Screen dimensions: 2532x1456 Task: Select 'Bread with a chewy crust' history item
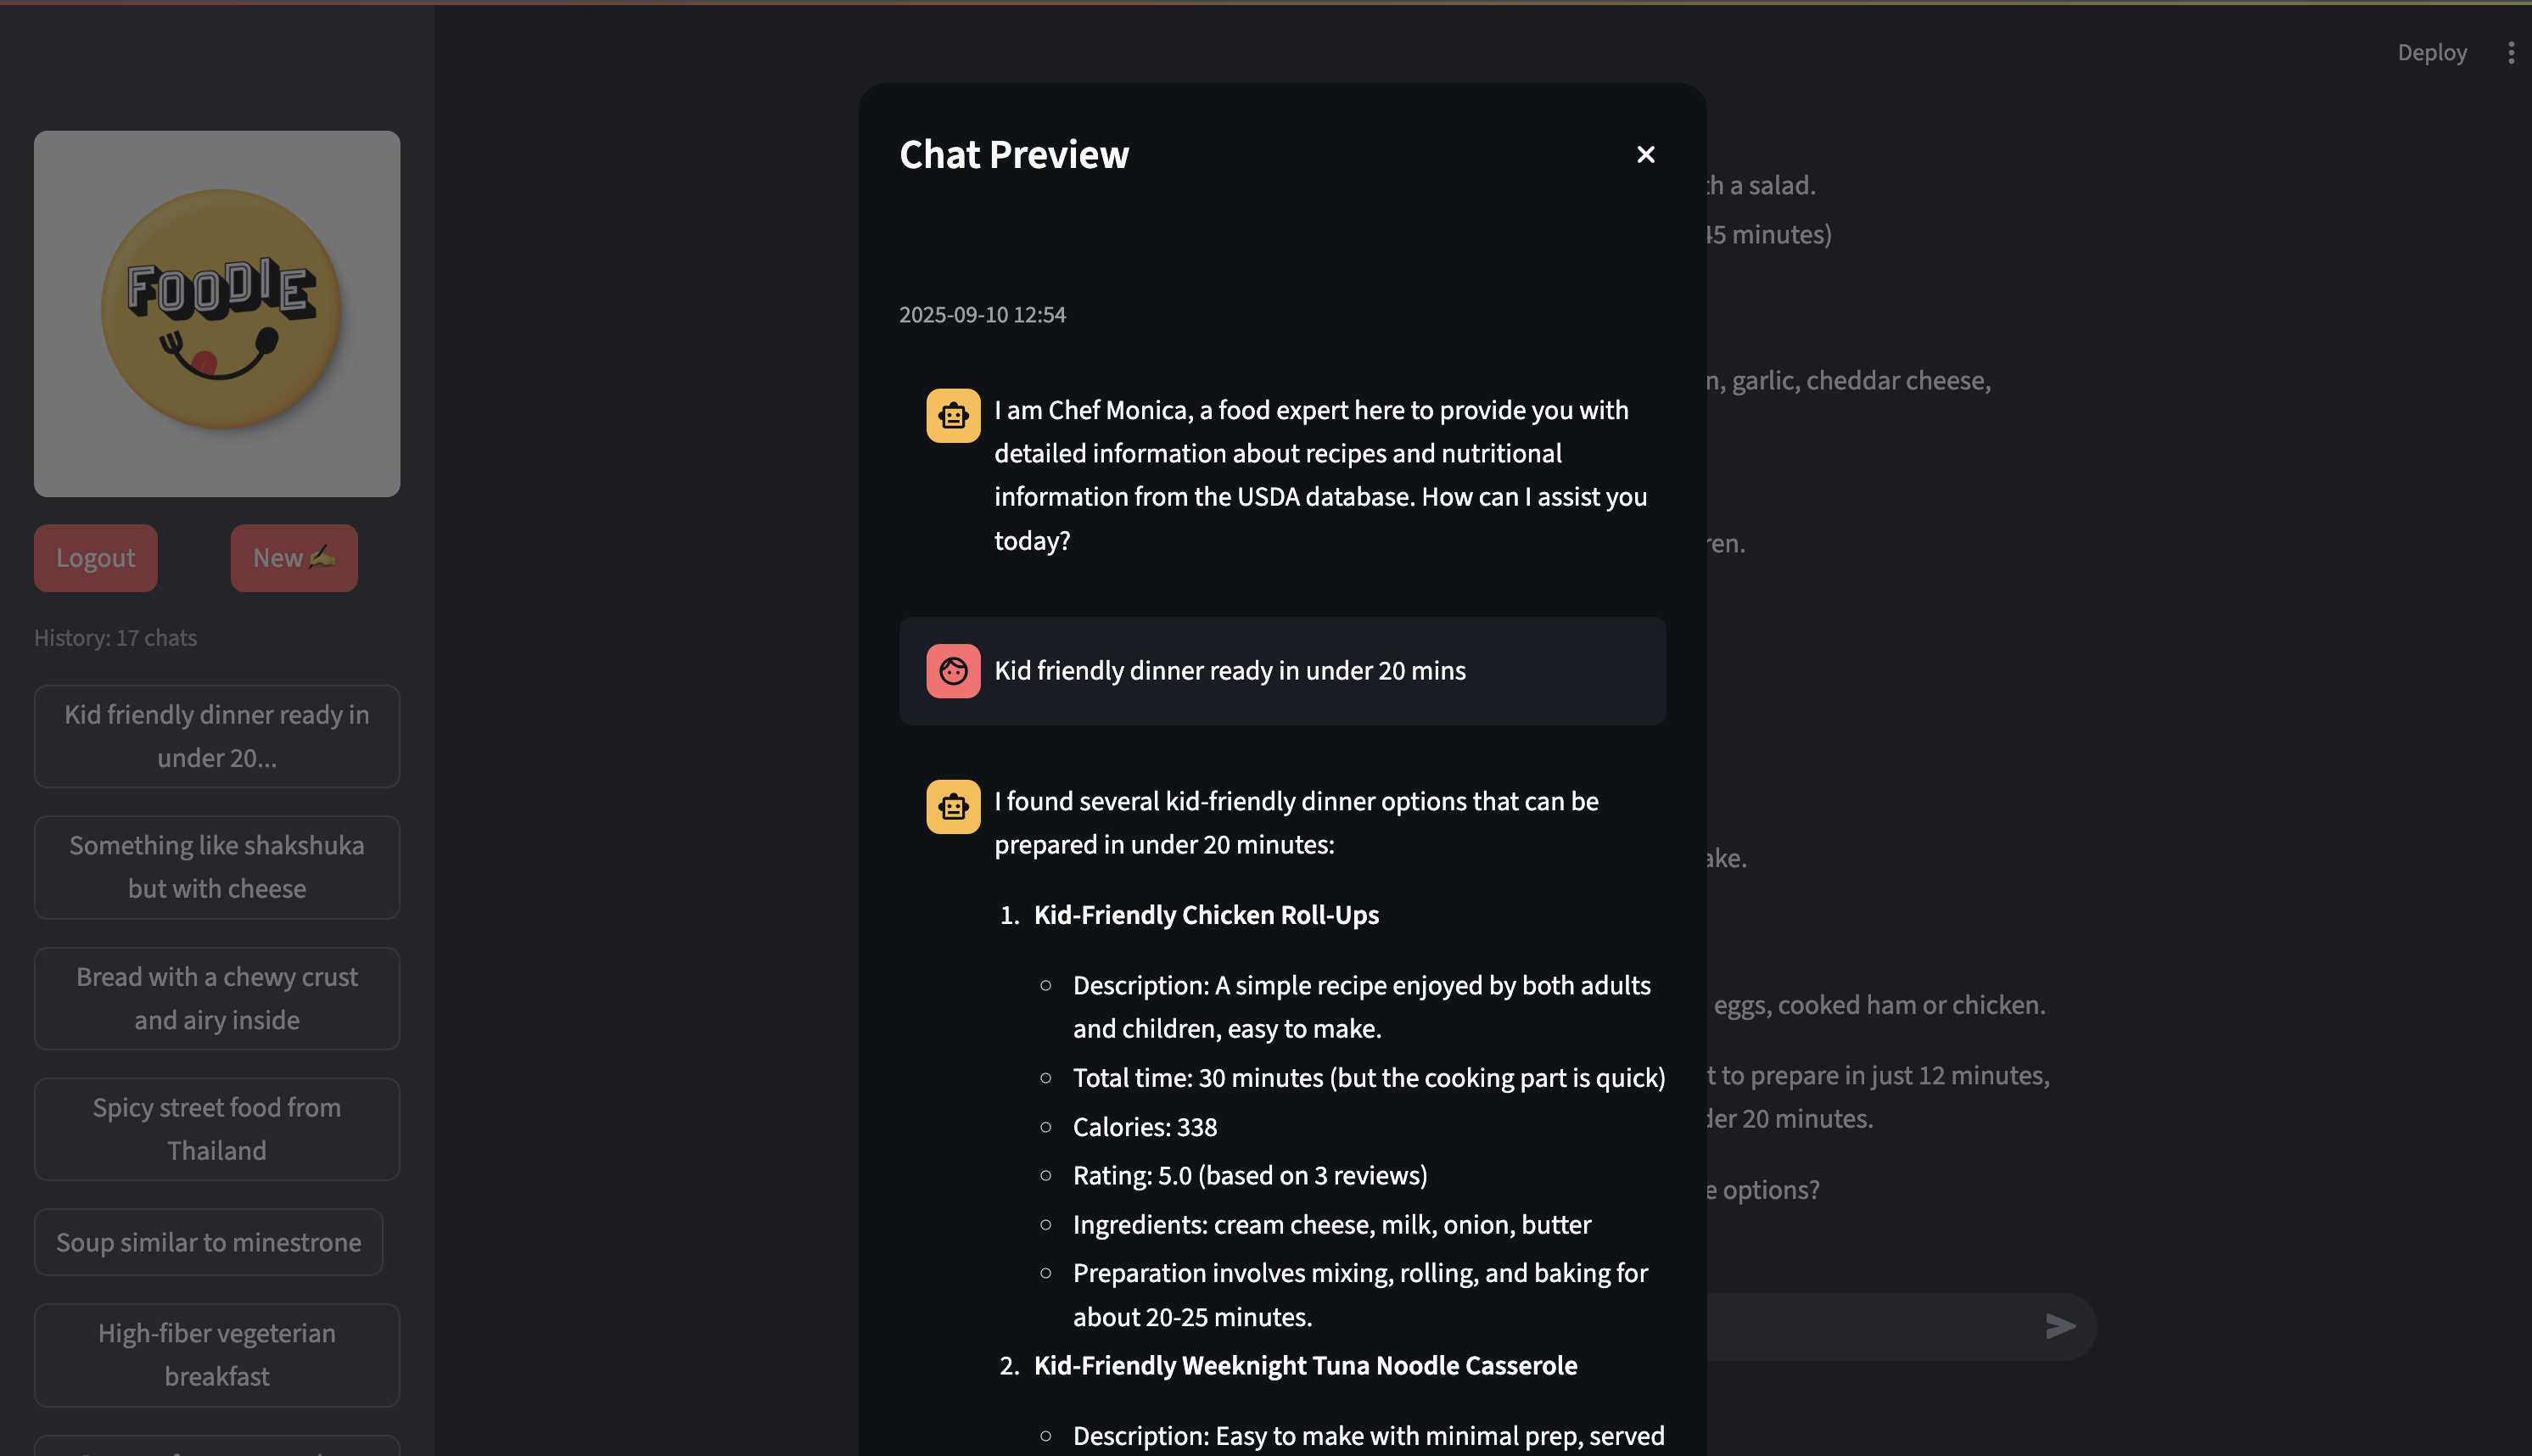point(217,998)
